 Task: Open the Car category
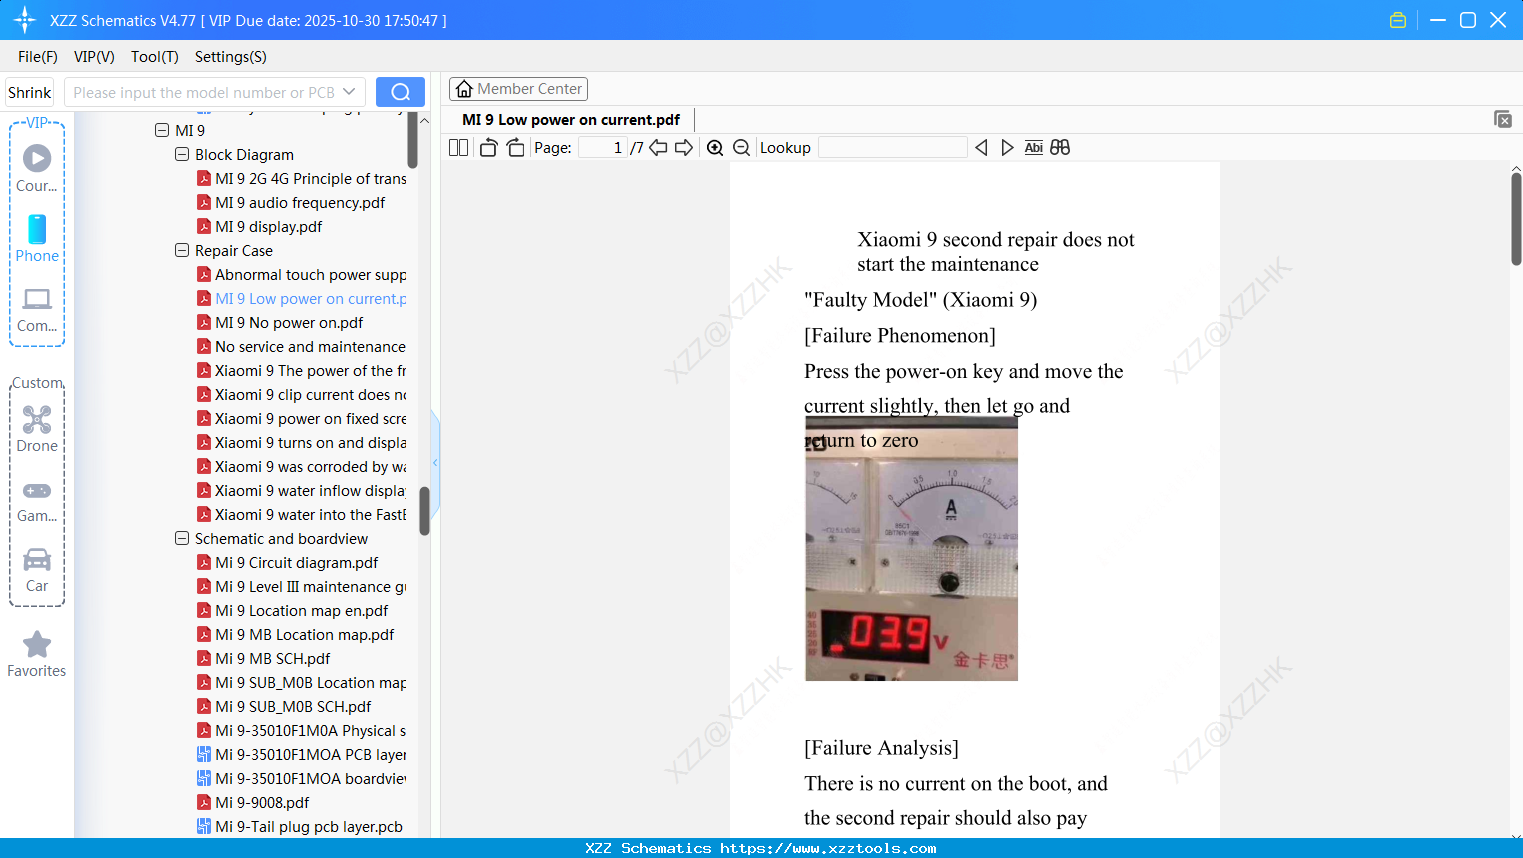pos(37,559)
